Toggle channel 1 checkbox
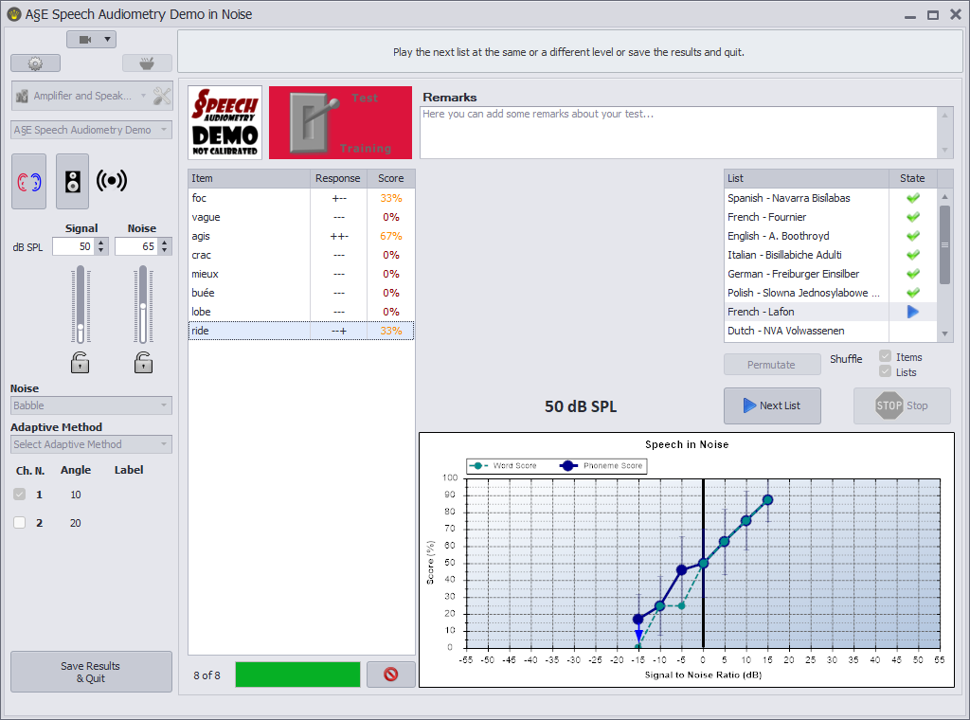The height and width of the screenshot is (720, 970). pyautogui.click(x=20, y=494)
